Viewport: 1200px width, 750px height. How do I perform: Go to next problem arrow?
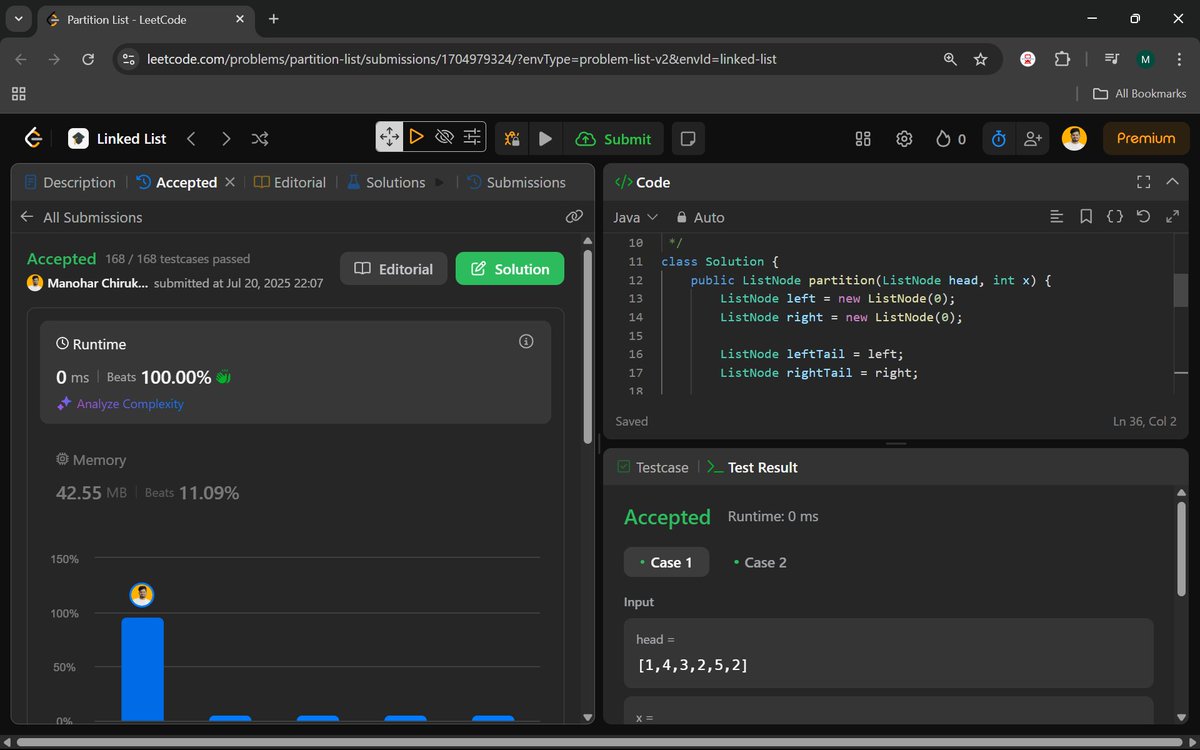[x=226, y=139]
